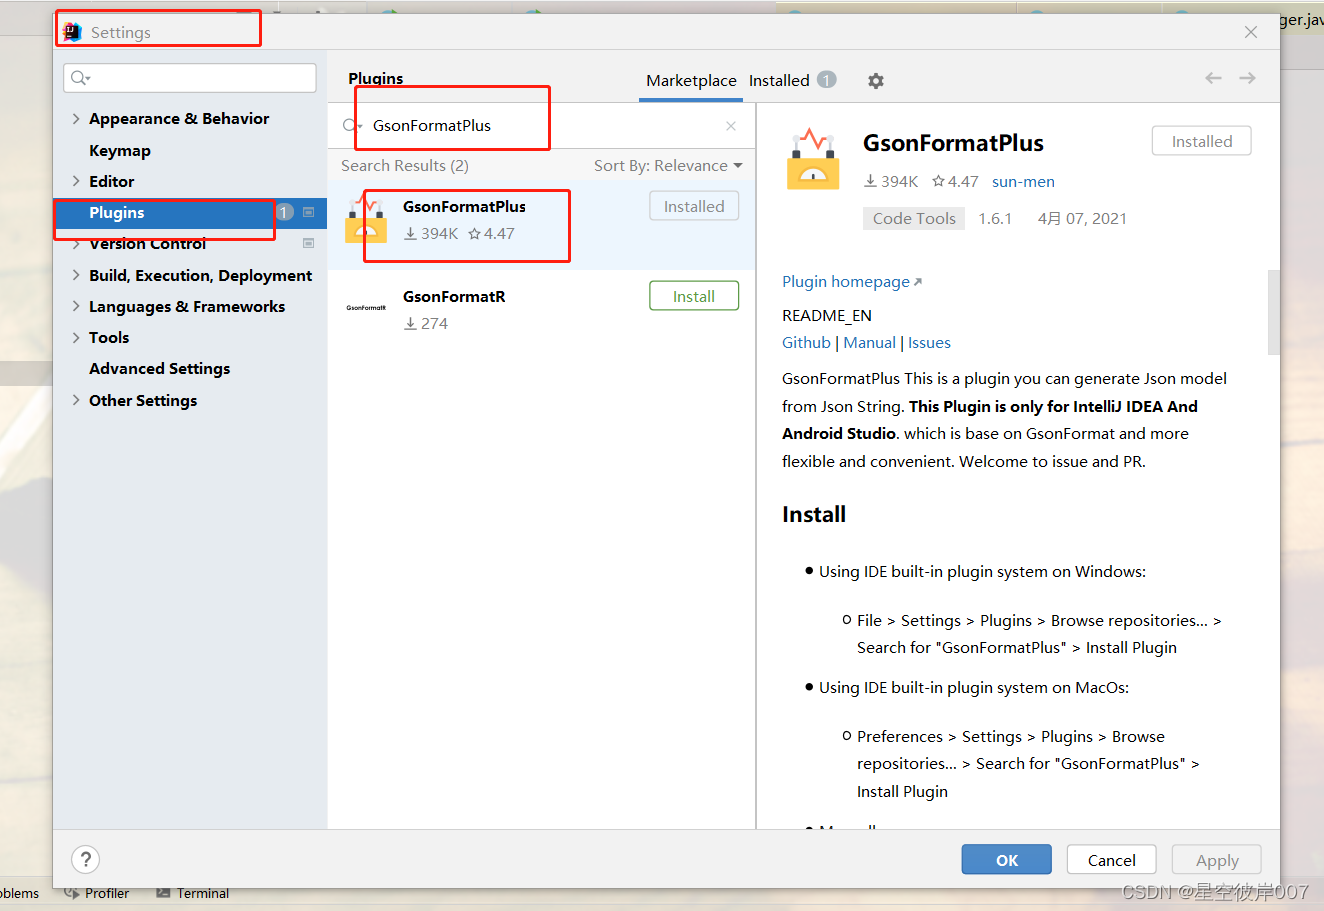Select Appearance & Behavior in the tree
This screenshot has width=1324, height=911.
point(179,118)
